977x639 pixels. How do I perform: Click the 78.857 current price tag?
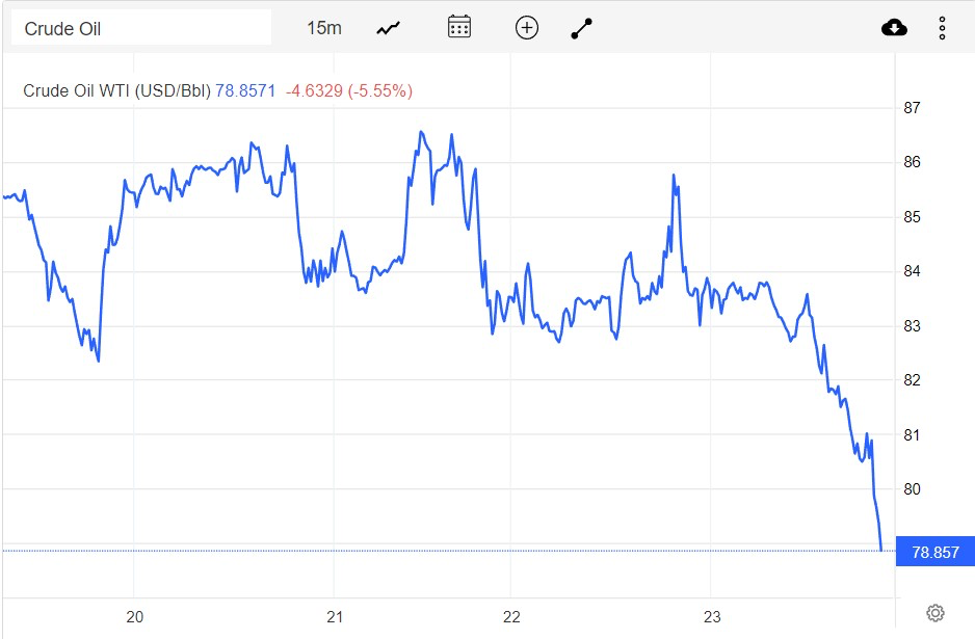935,552
